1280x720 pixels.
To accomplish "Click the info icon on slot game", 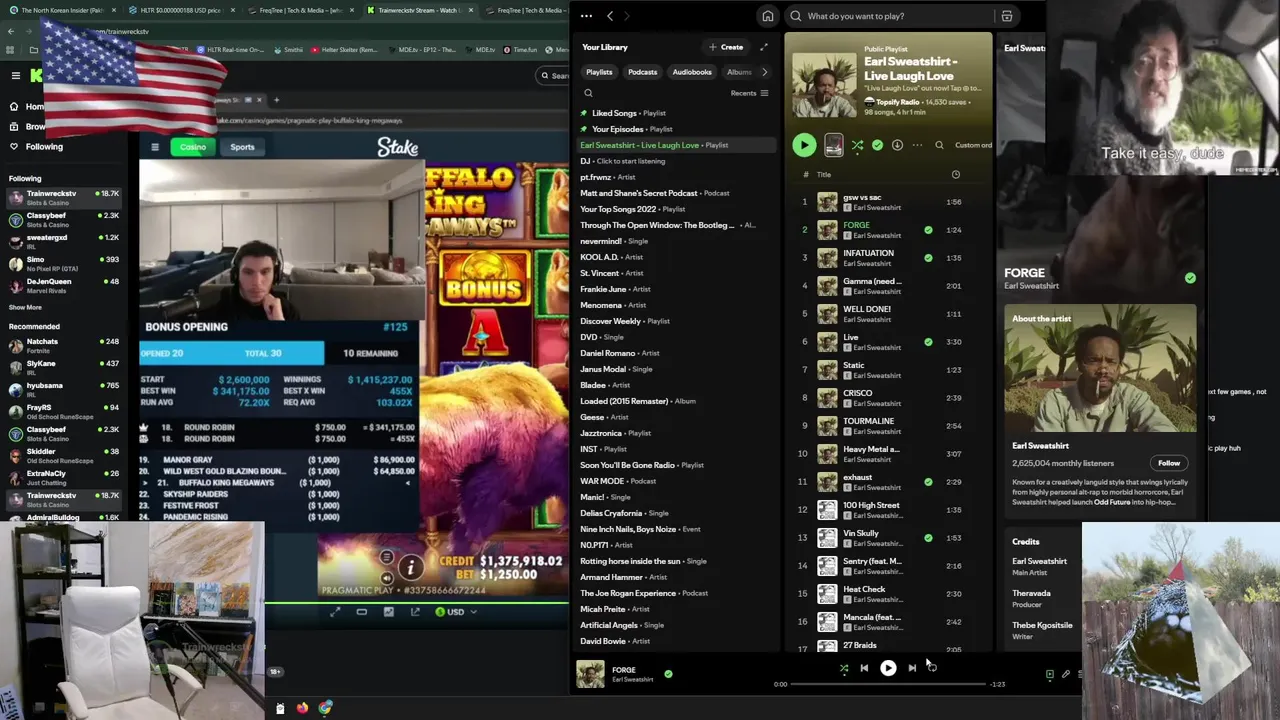I will pos(410,568).
